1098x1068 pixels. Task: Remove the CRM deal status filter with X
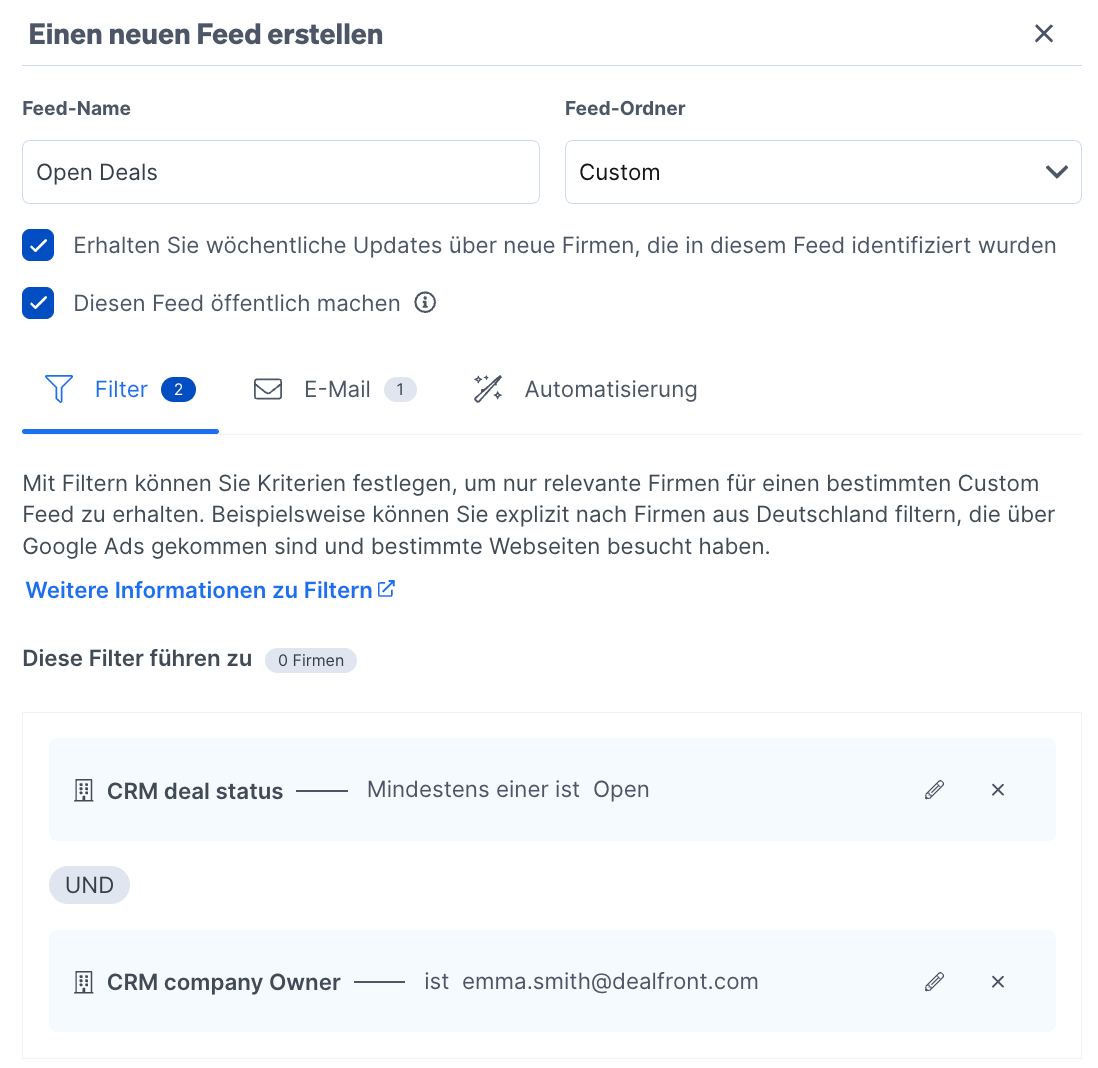pyautogui.click(x=997, y=789)
